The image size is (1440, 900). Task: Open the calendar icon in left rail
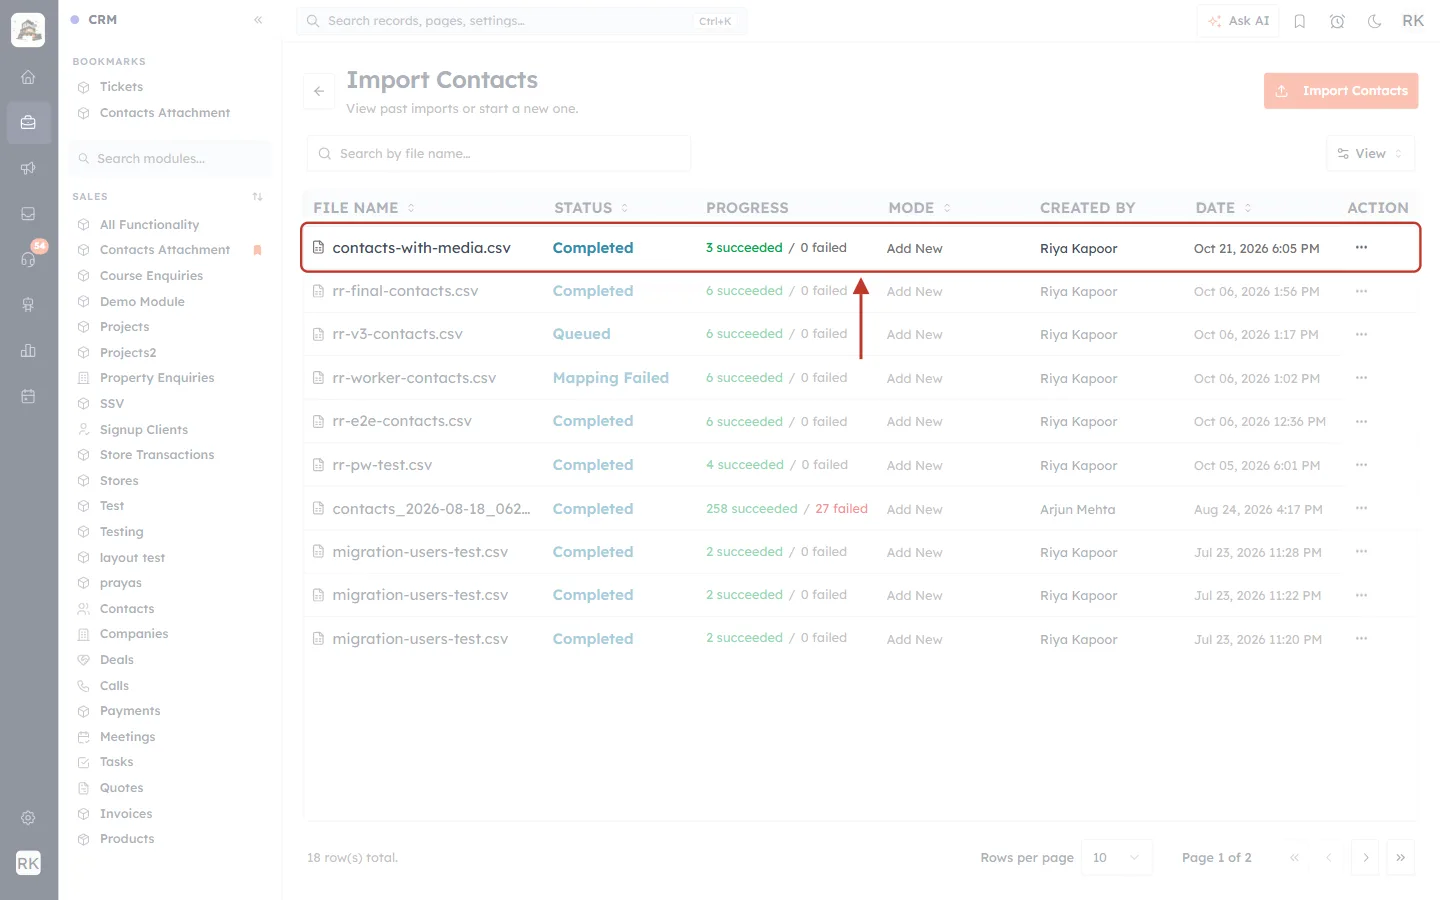(28, 396)
